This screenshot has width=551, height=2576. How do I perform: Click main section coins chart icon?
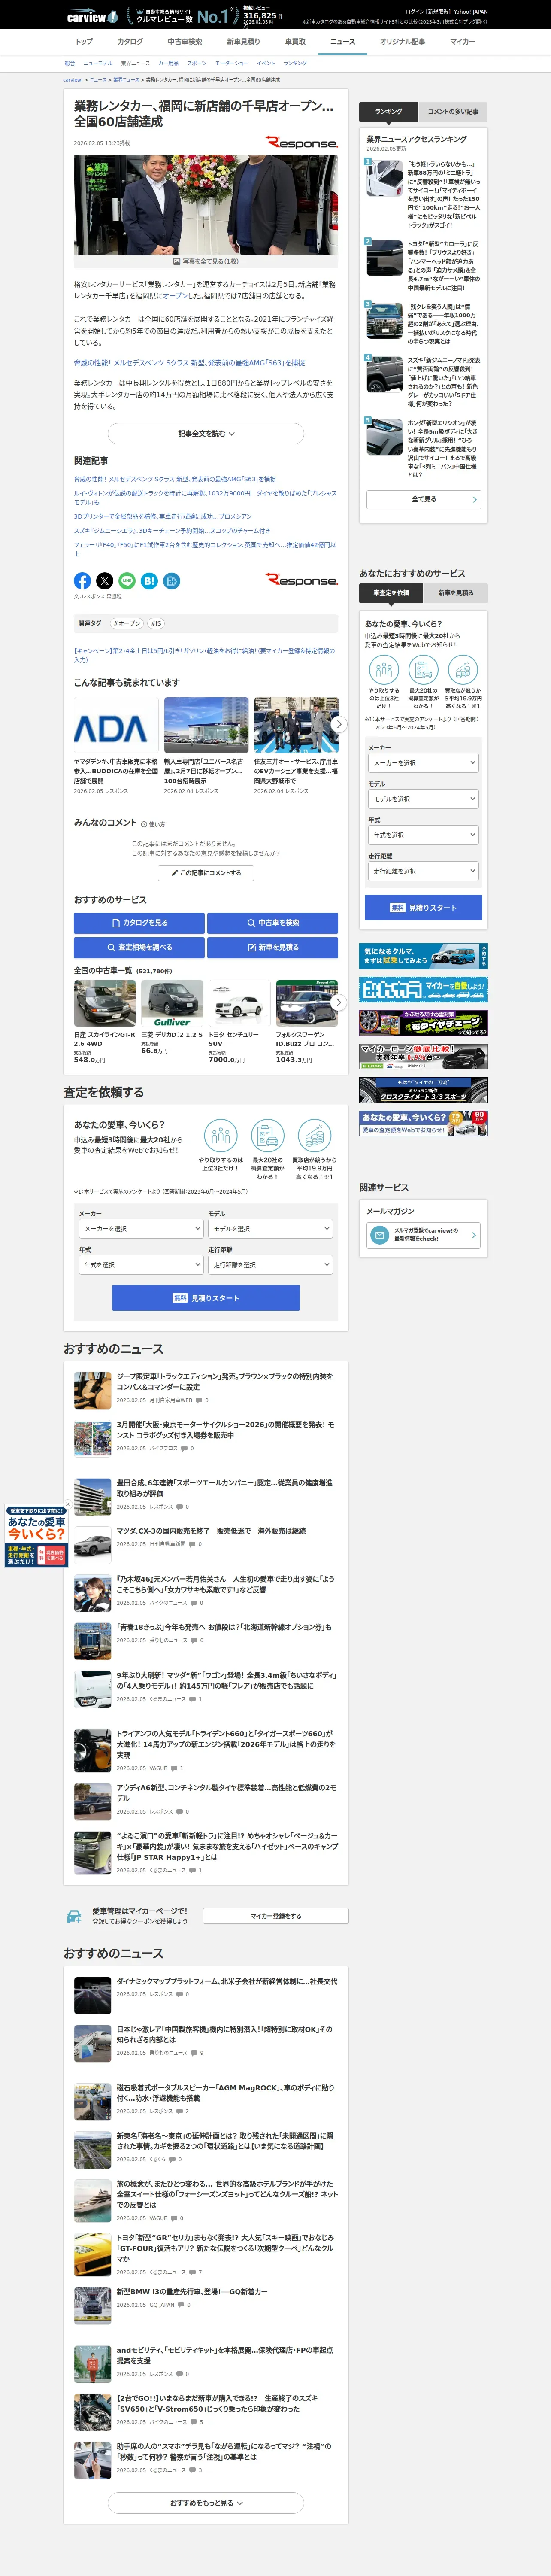coord(314,1136)
